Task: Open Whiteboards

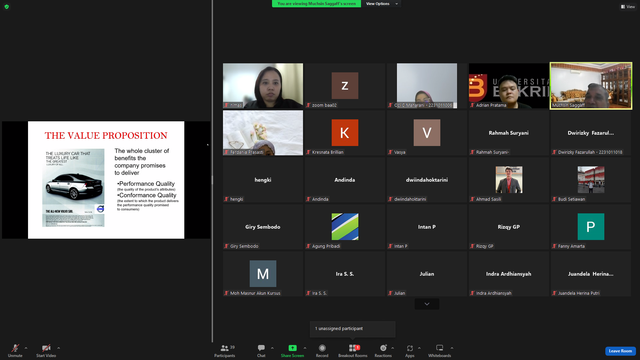Action: 440,350
